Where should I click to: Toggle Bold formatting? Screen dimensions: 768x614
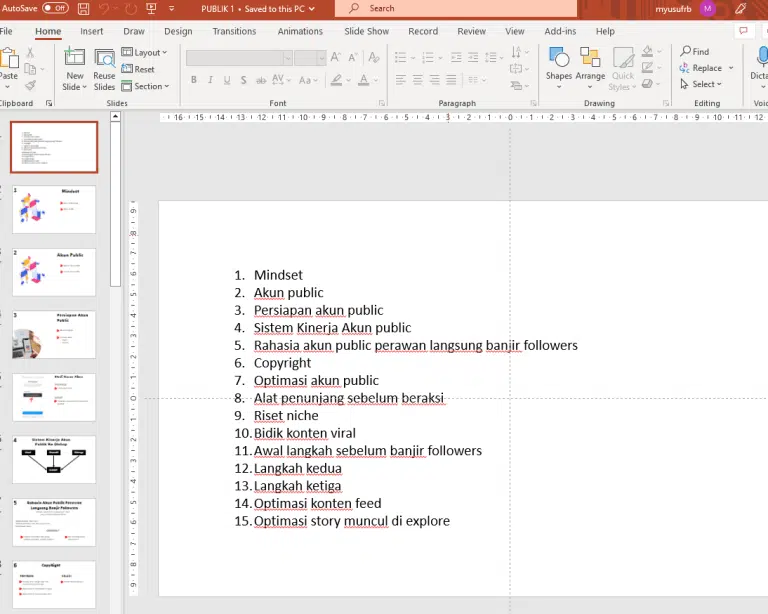point(193,80)
